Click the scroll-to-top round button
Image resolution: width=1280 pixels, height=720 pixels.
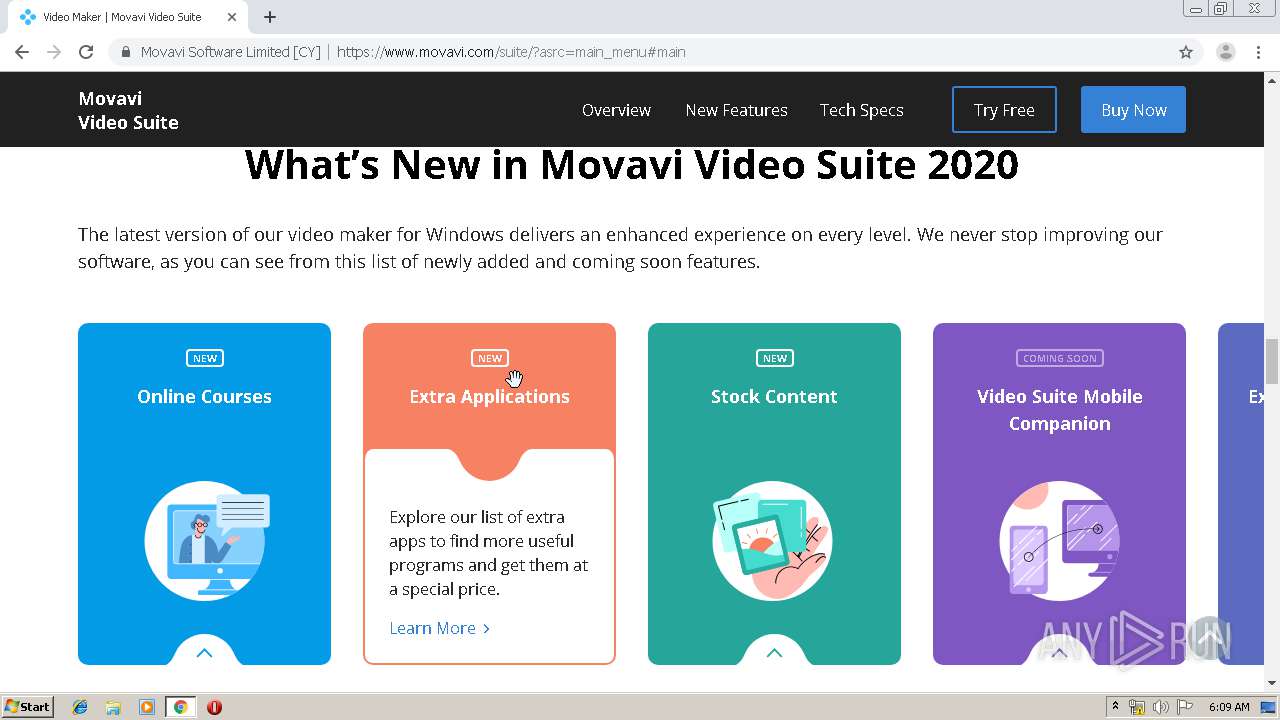[1209, 638]
